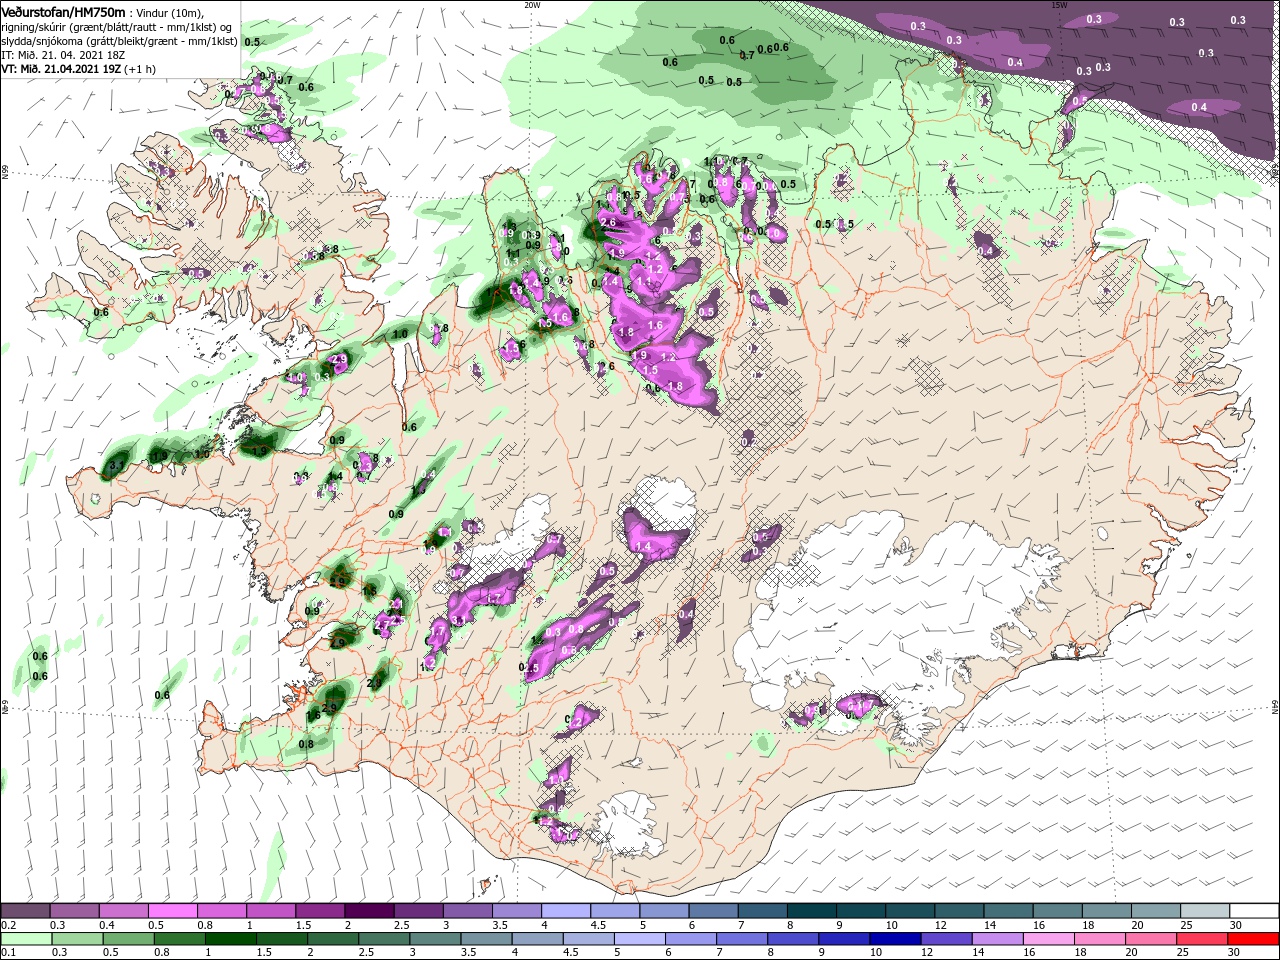Click the 15W longitude label at top
1280x960 pixels.
tap(1058, 5)
